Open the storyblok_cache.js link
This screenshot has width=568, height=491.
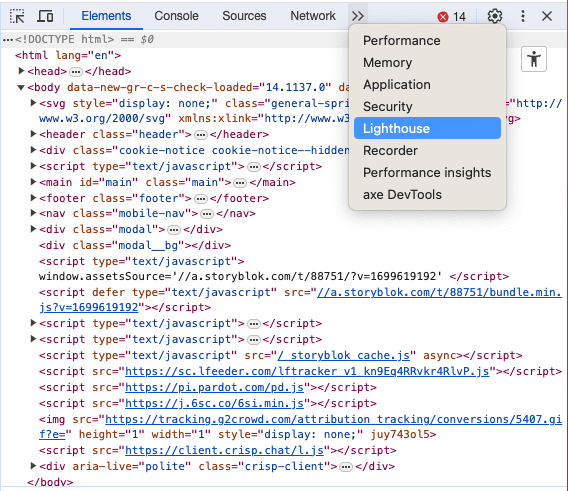pos(343,355)
